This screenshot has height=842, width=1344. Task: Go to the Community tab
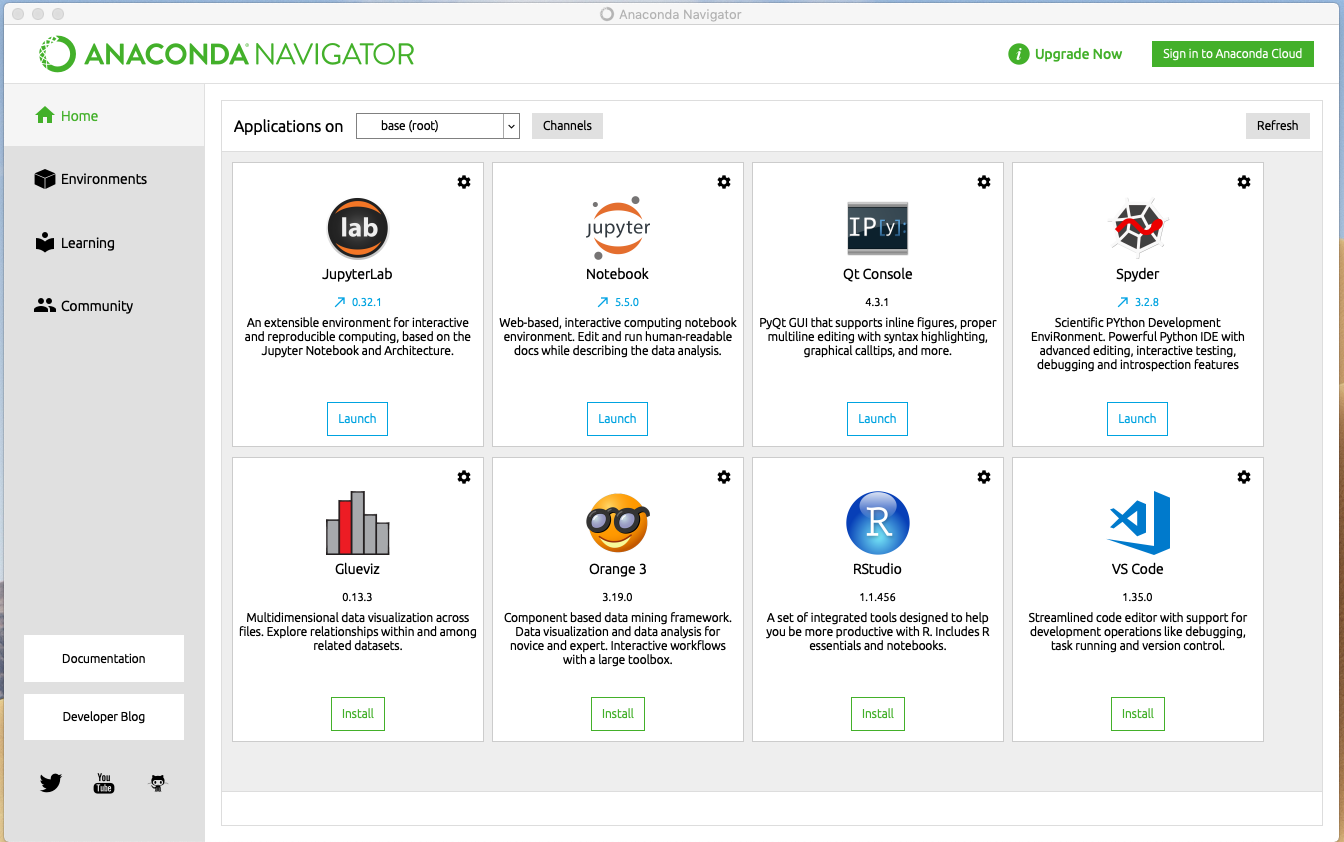click(x=96, y=306)
